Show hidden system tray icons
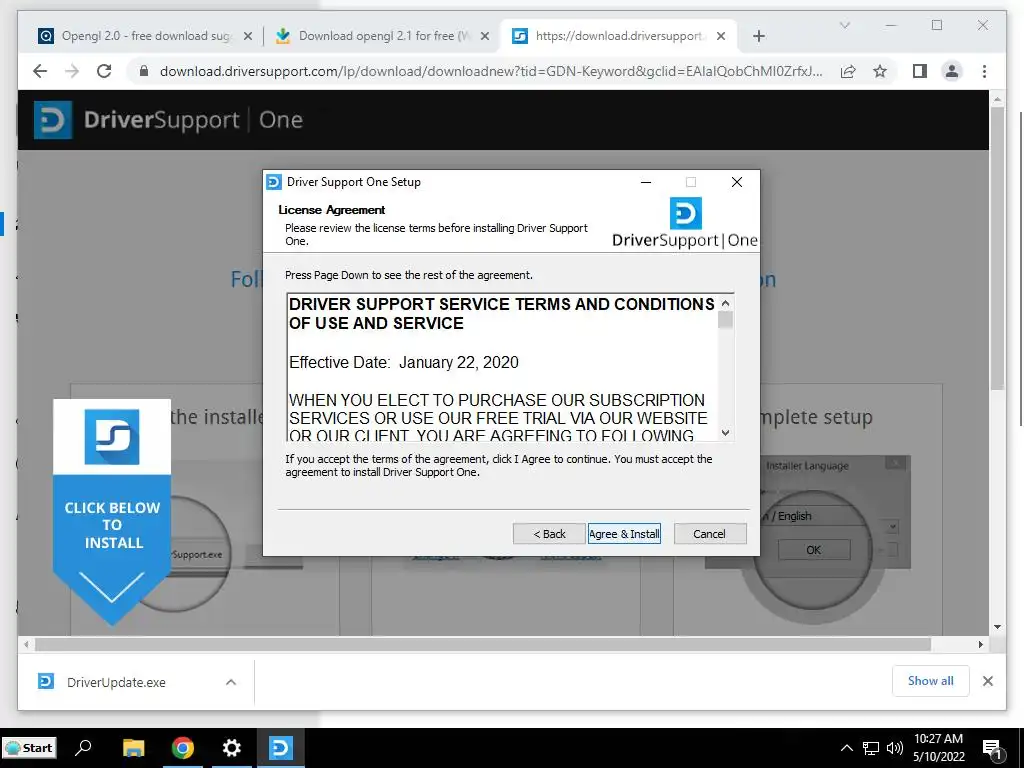The height and width of the screenshot is (768, 1024). [846, 748]
